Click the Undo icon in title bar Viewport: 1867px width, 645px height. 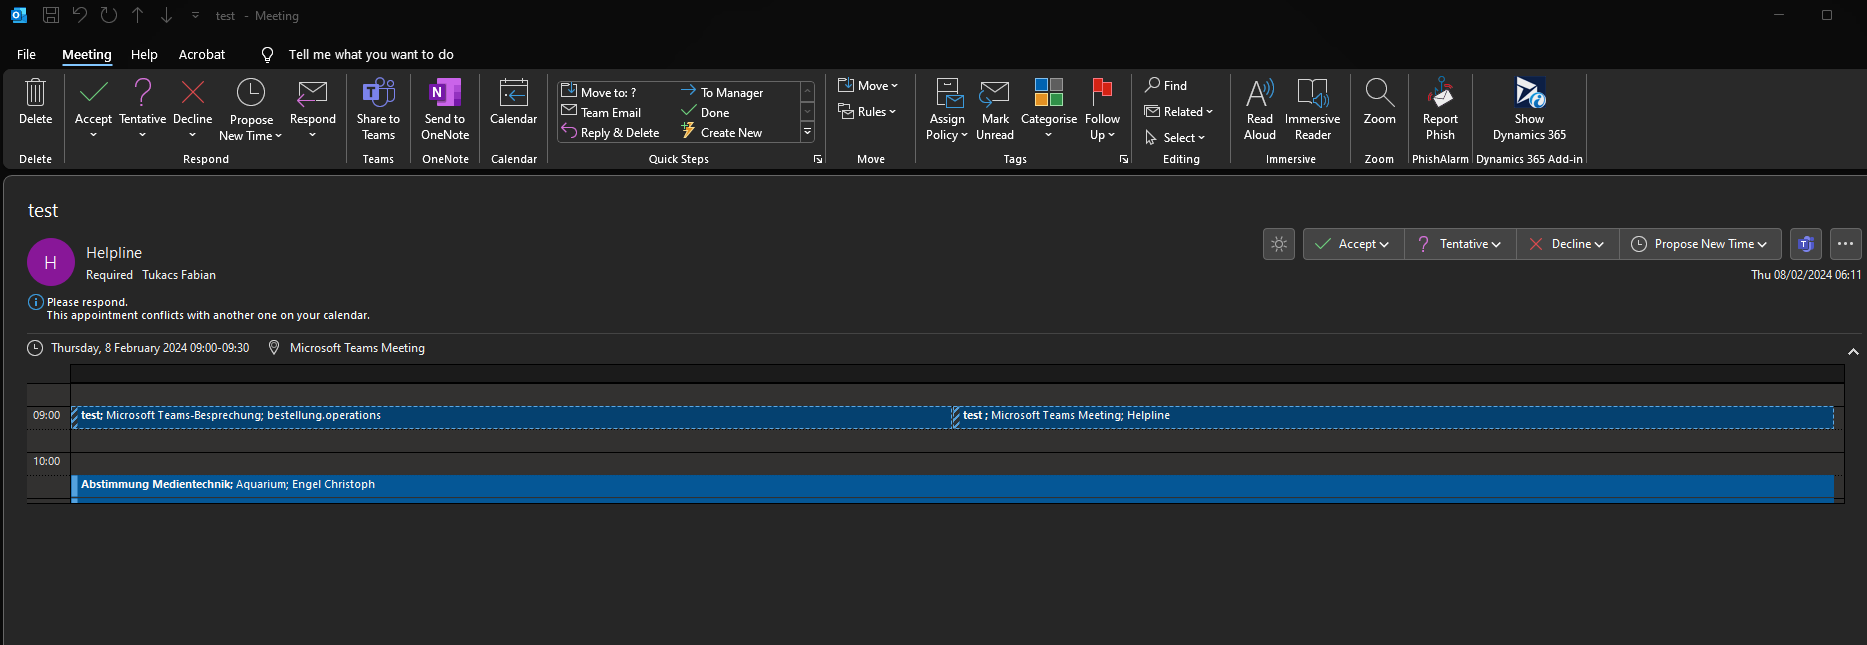pyautogui.click(x=80, y=15)
